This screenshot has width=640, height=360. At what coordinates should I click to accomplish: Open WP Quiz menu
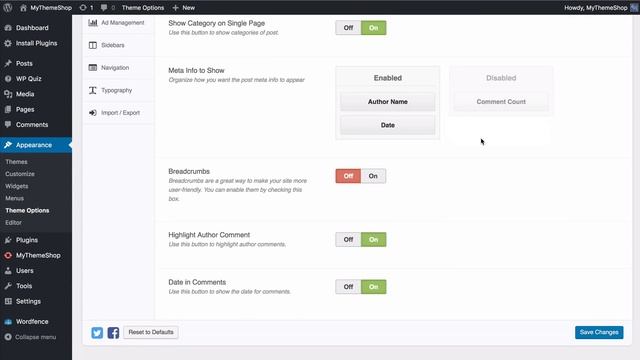coord(29,79)
